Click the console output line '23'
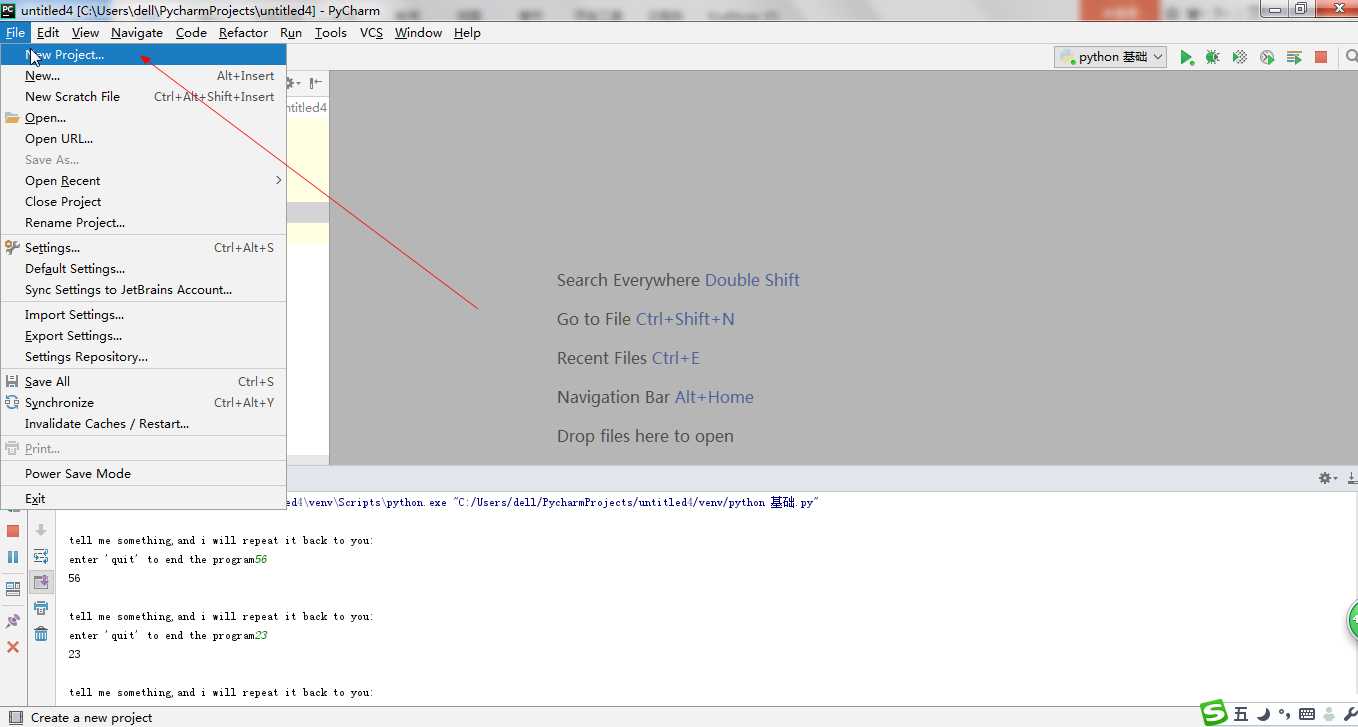1358x727 pixels. coord(75,655)
